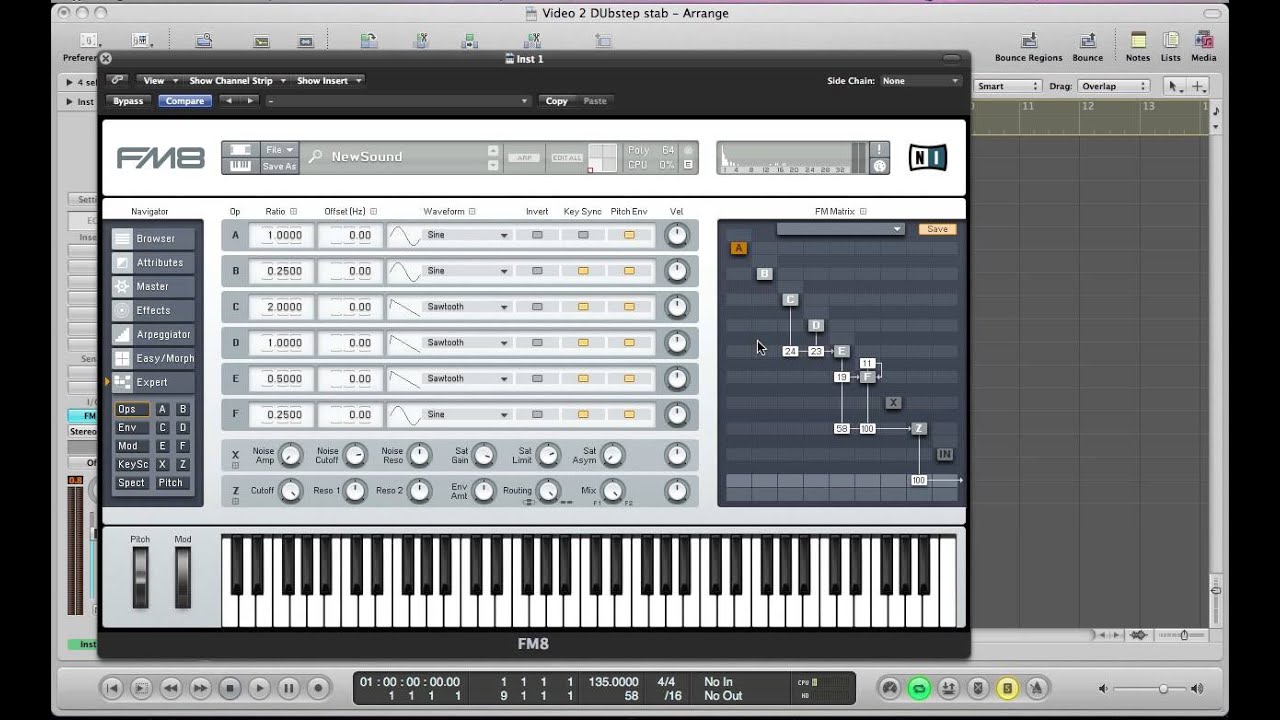Select operator D box in the FM Matrix
The width and height of the screenshot is (1280, 720).
pyautogui.click(x=816, y=326)
